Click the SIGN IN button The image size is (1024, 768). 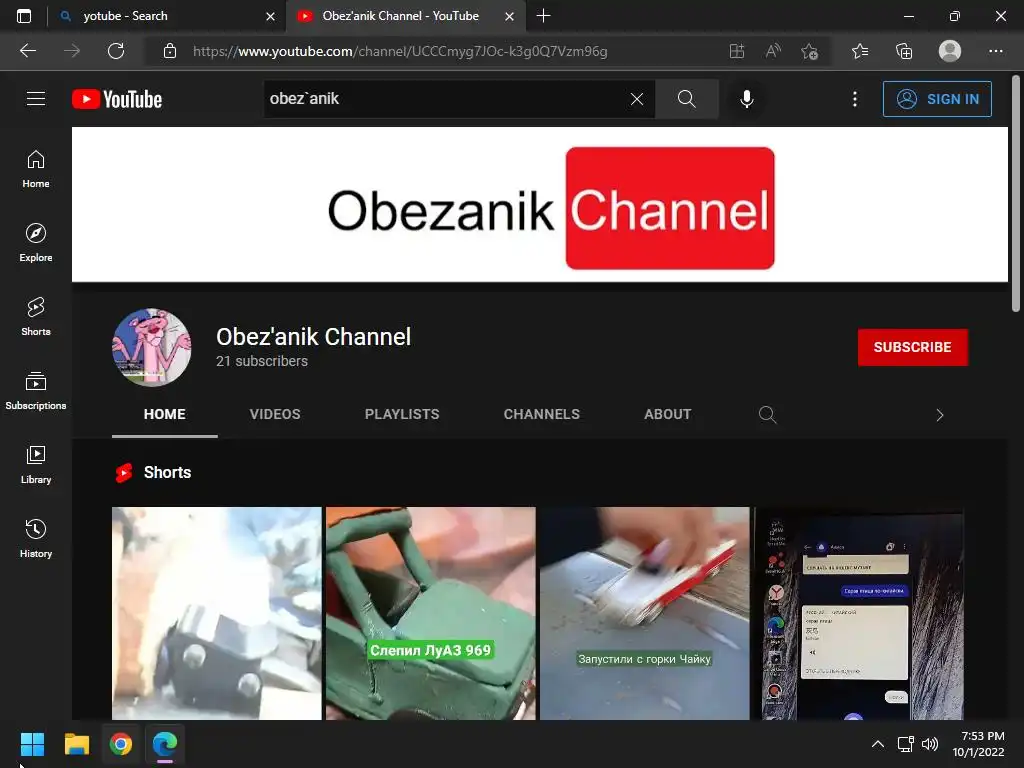937,99
